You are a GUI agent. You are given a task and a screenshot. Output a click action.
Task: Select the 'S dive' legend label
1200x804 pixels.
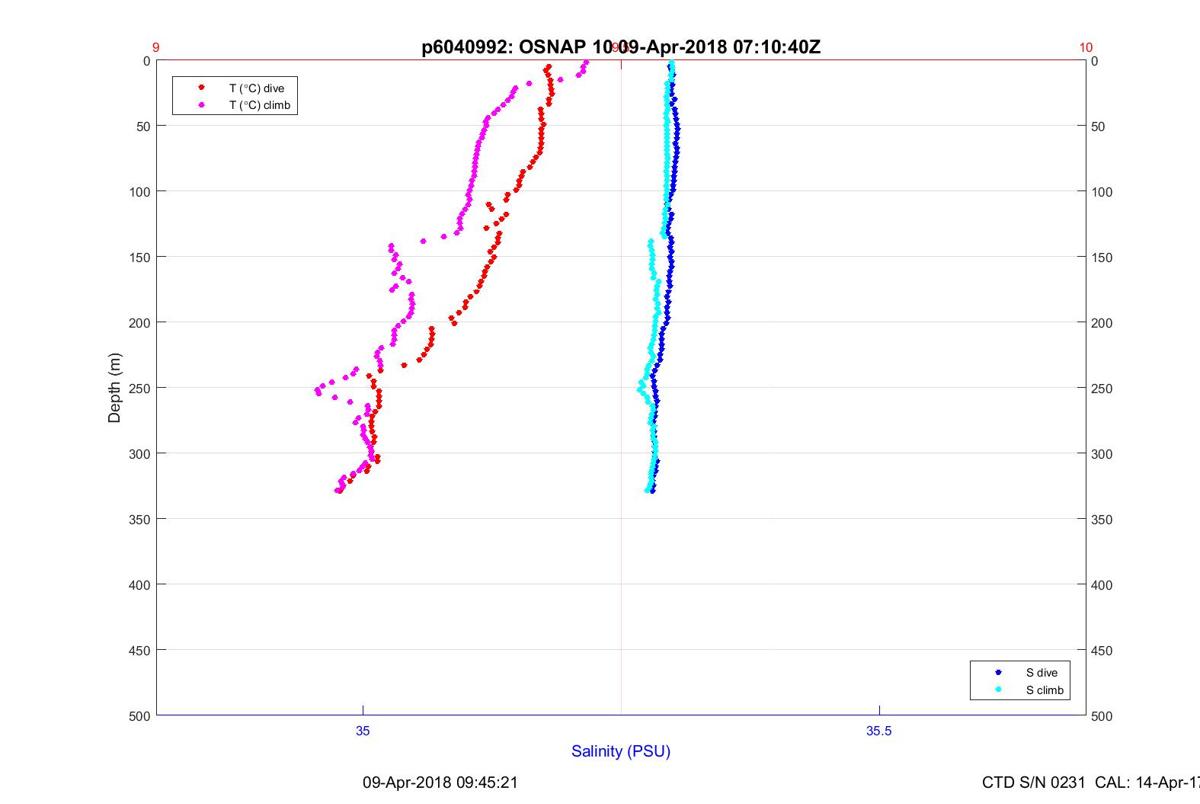[x=1041, y=673]
